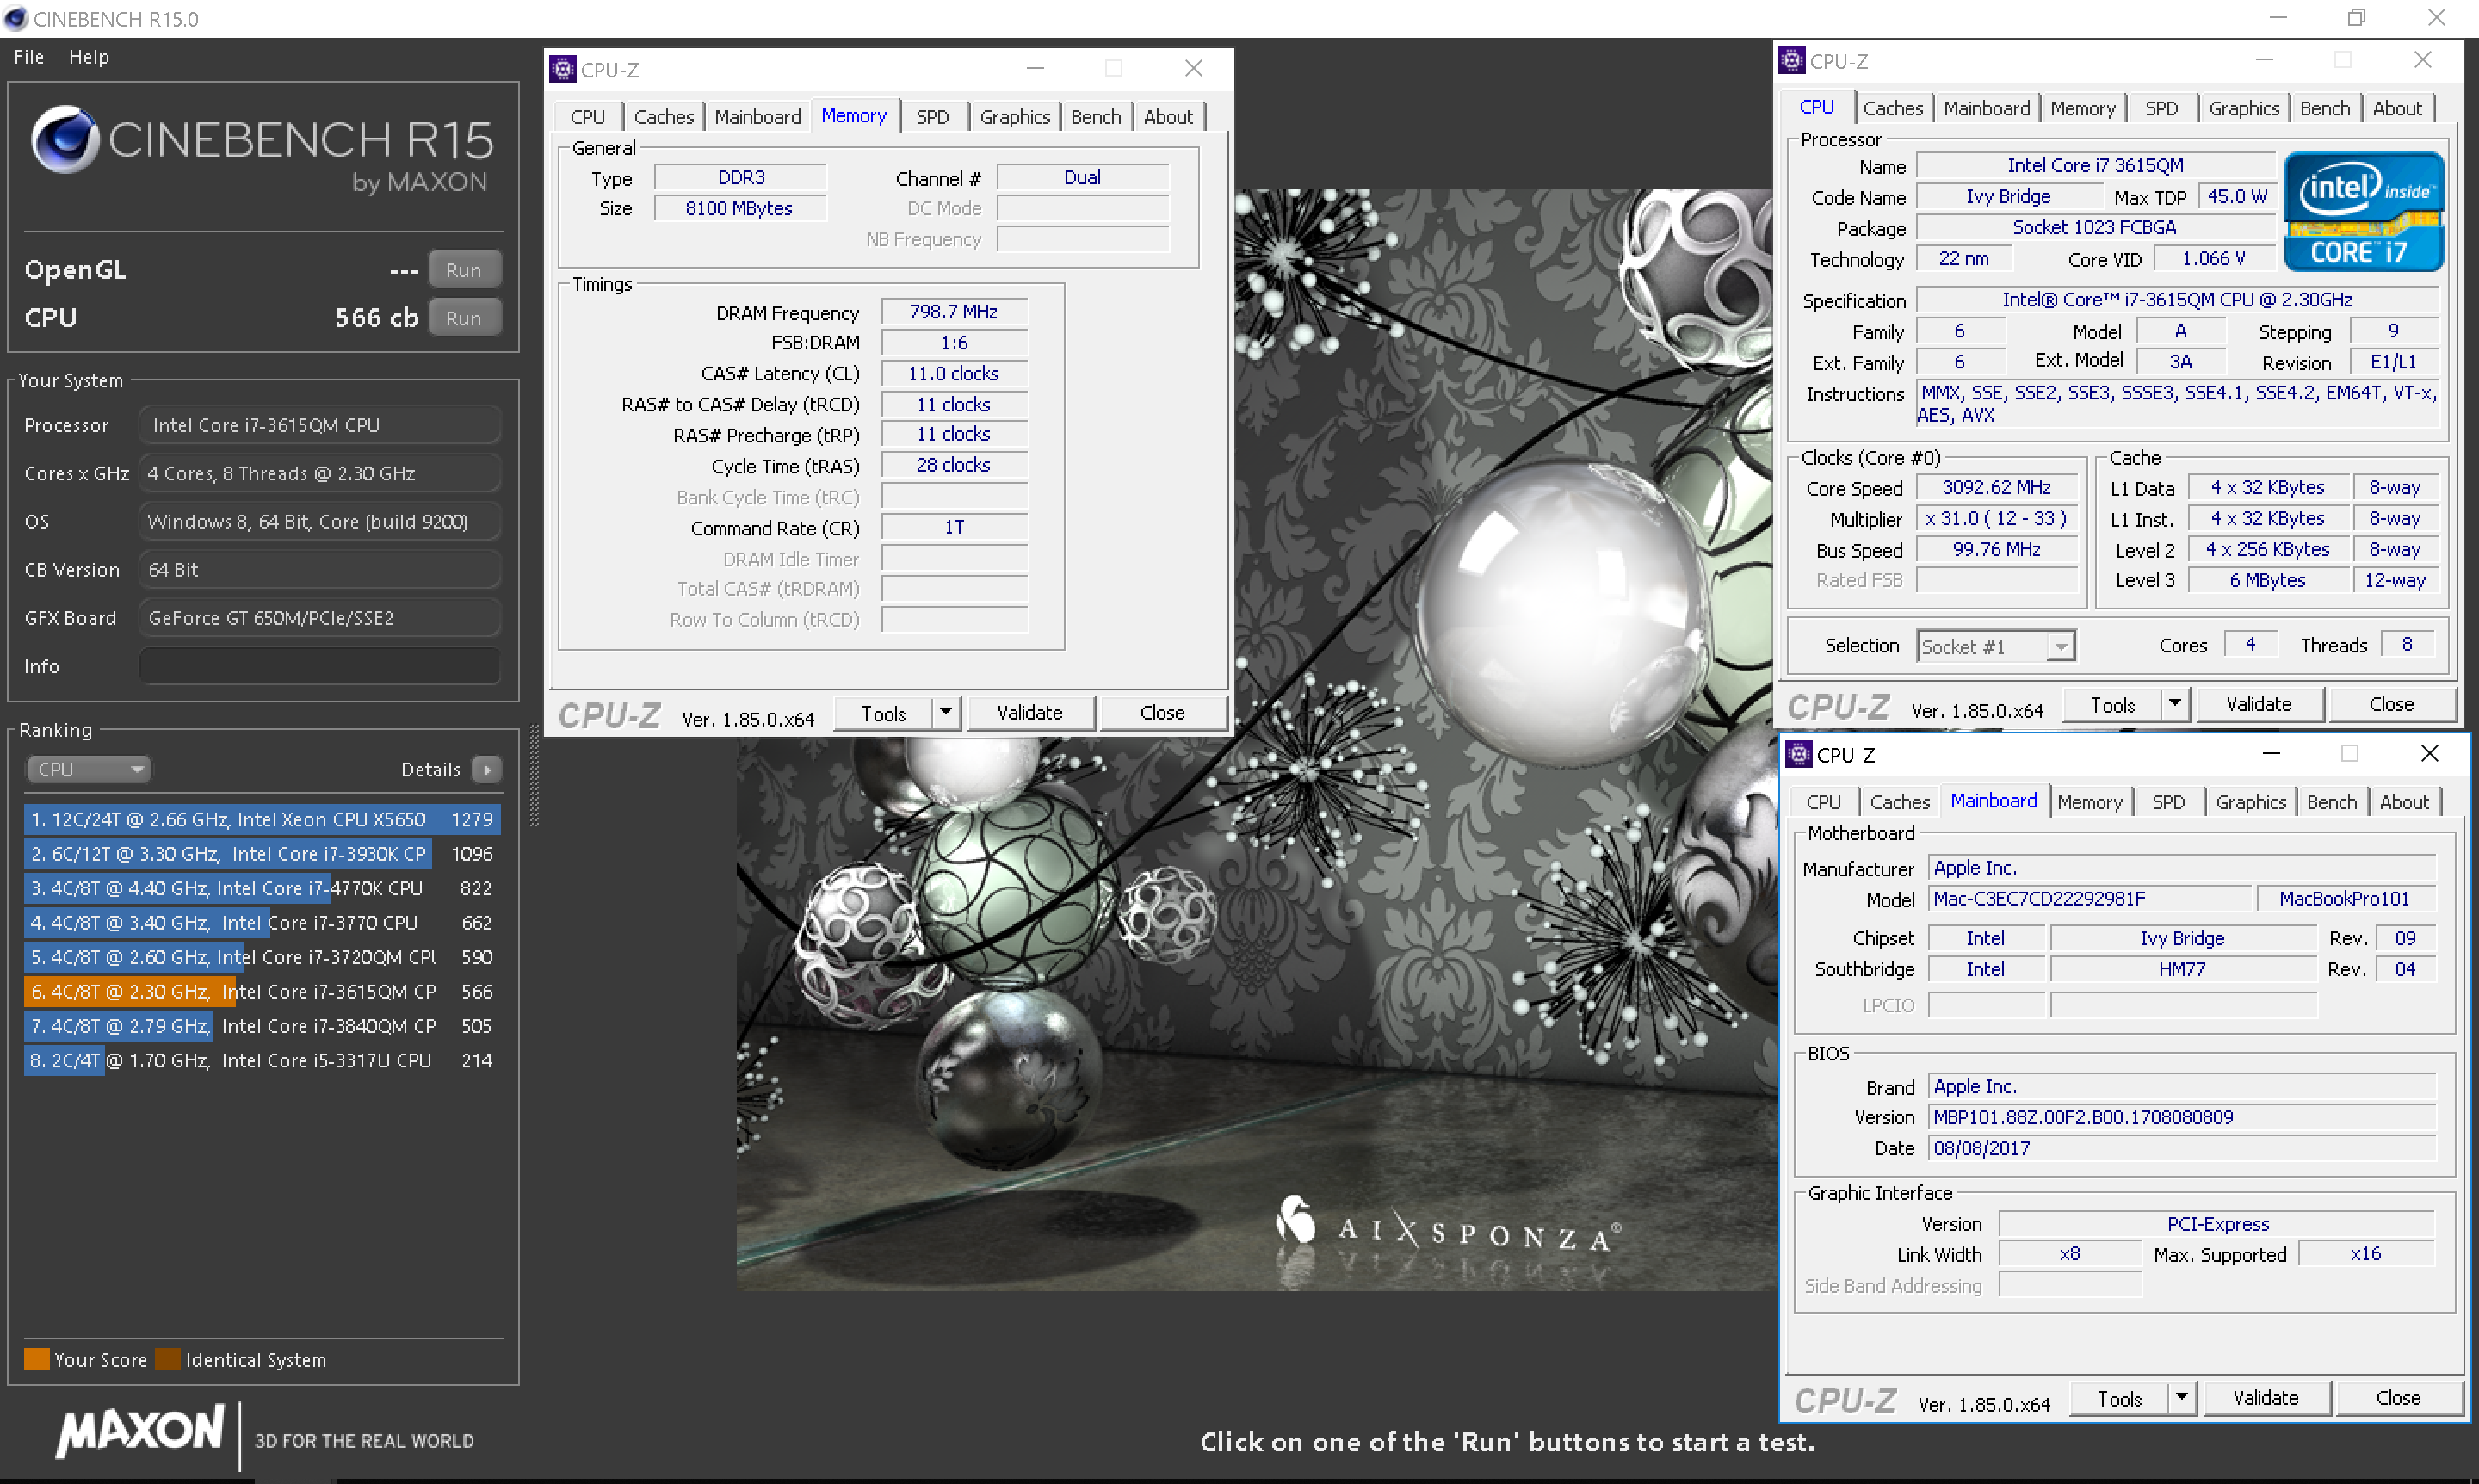Close the Memory CPU-Z window with X
The image size is (2479, 1484).
click(1193, 68)
